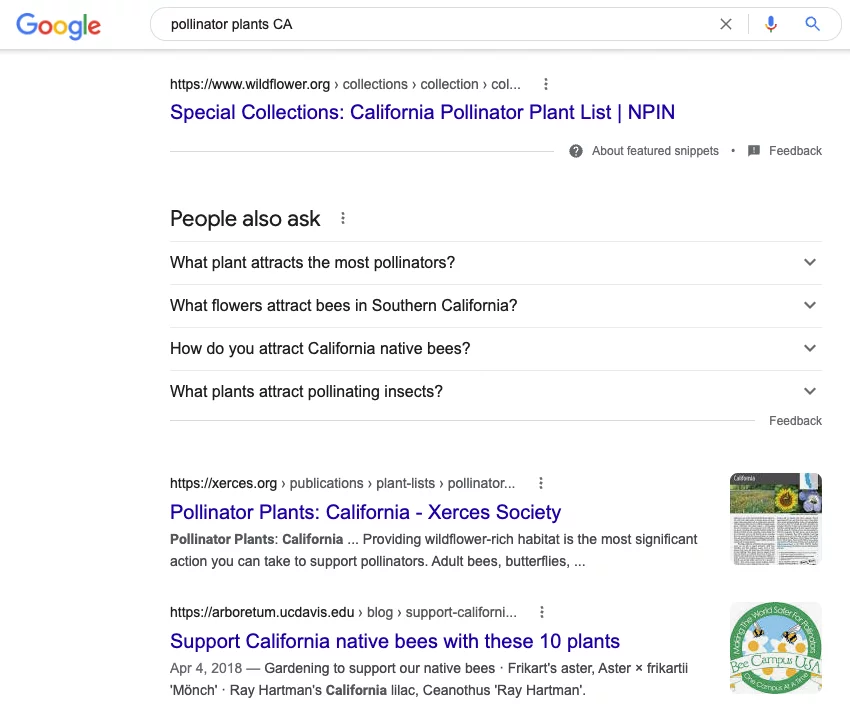850x723 pixels.
Task: Click the Xerces Society result thumbnail
Action: (776, 519)
